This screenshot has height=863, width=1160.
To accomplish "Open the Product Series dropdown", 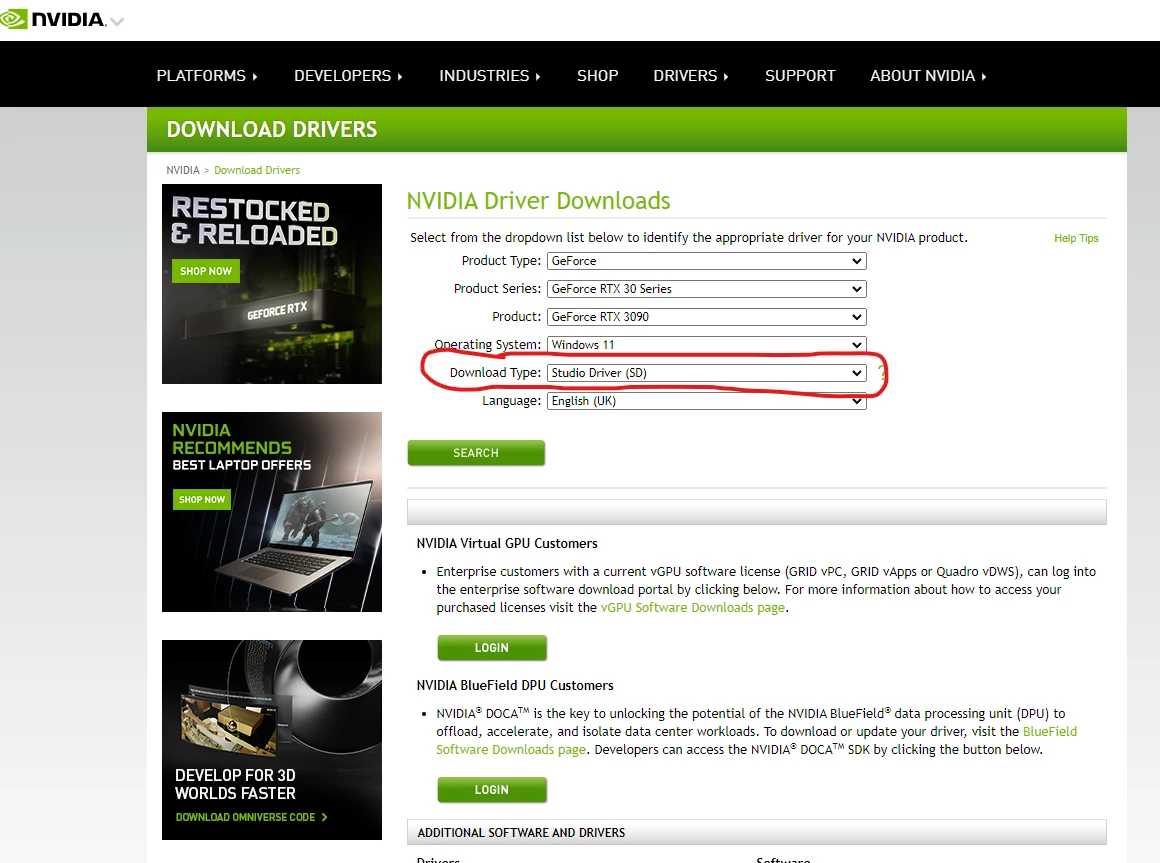I will pyautogui.click(x=707, y=289).
